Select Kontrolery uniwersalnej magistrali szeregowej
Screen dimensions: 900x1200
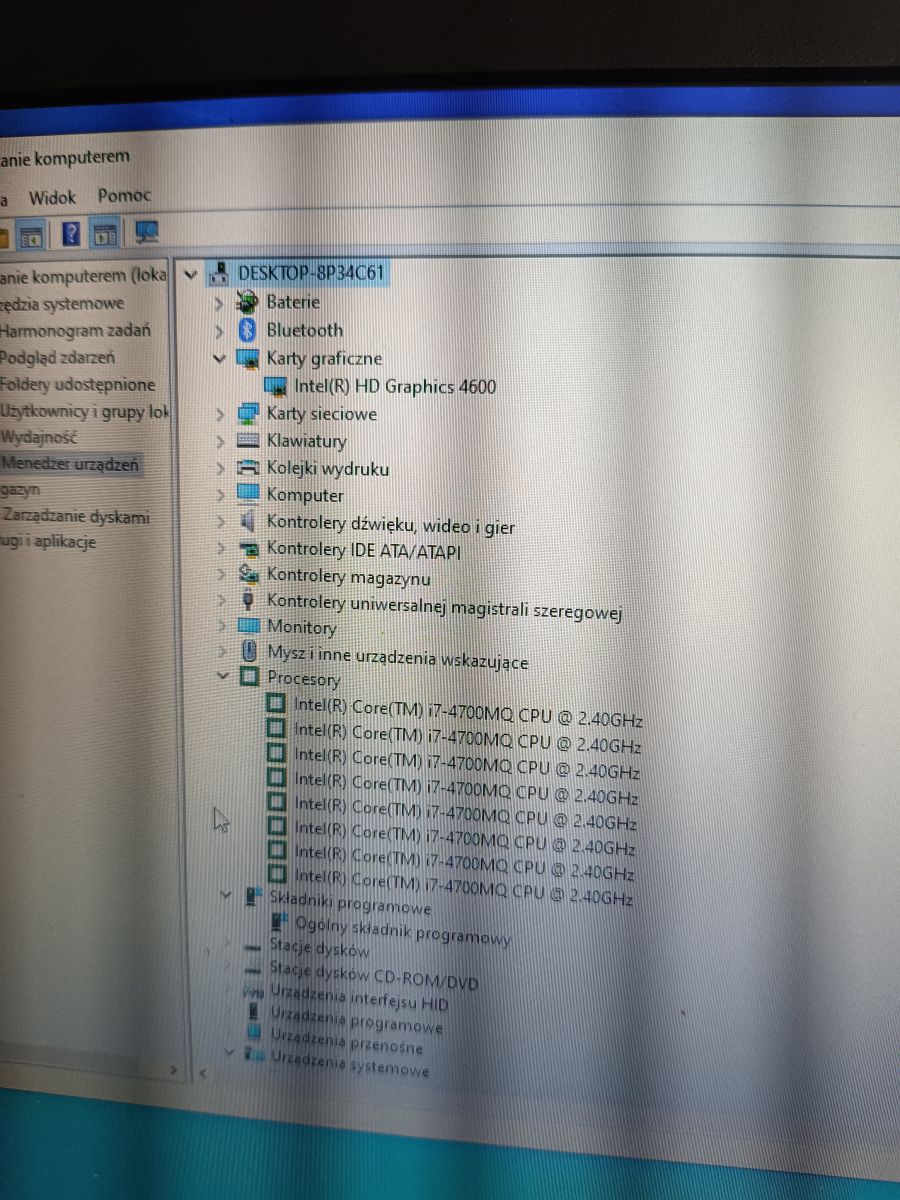[445, 607]
